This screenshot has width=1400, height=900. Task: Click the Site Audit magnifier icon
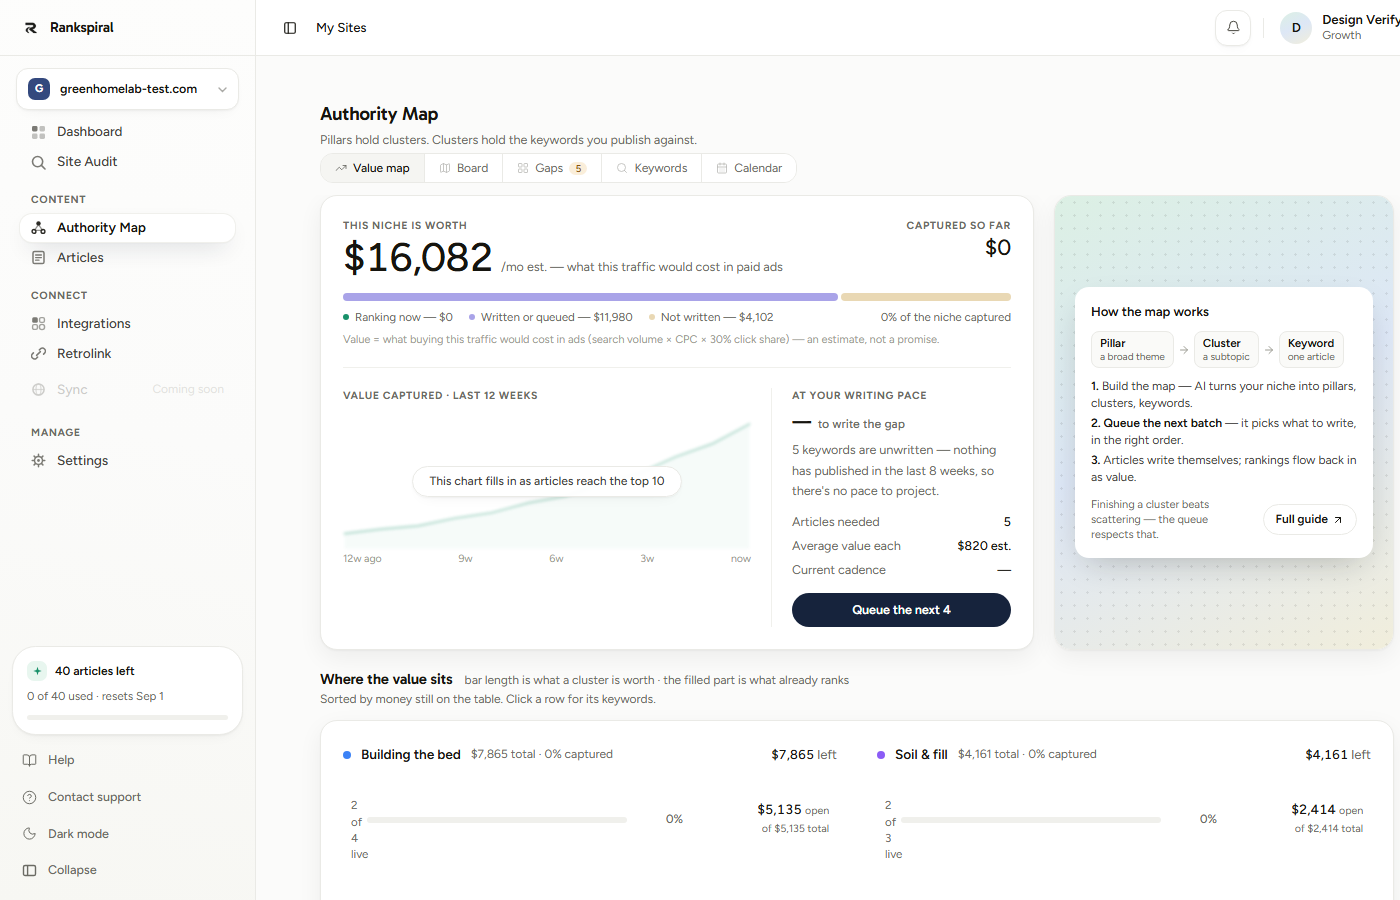tap(39, 162)
